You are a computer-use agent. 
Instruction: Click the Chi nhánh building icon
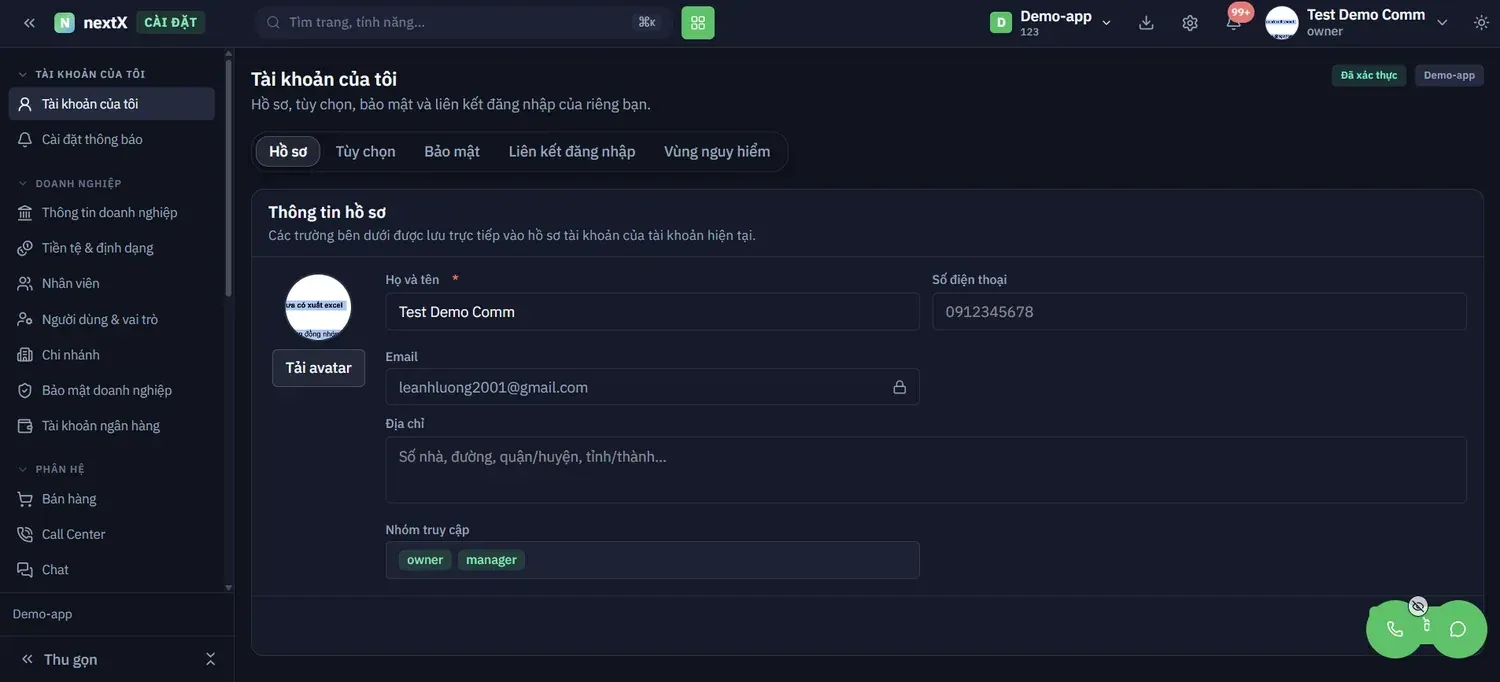(x=25, y=355)
